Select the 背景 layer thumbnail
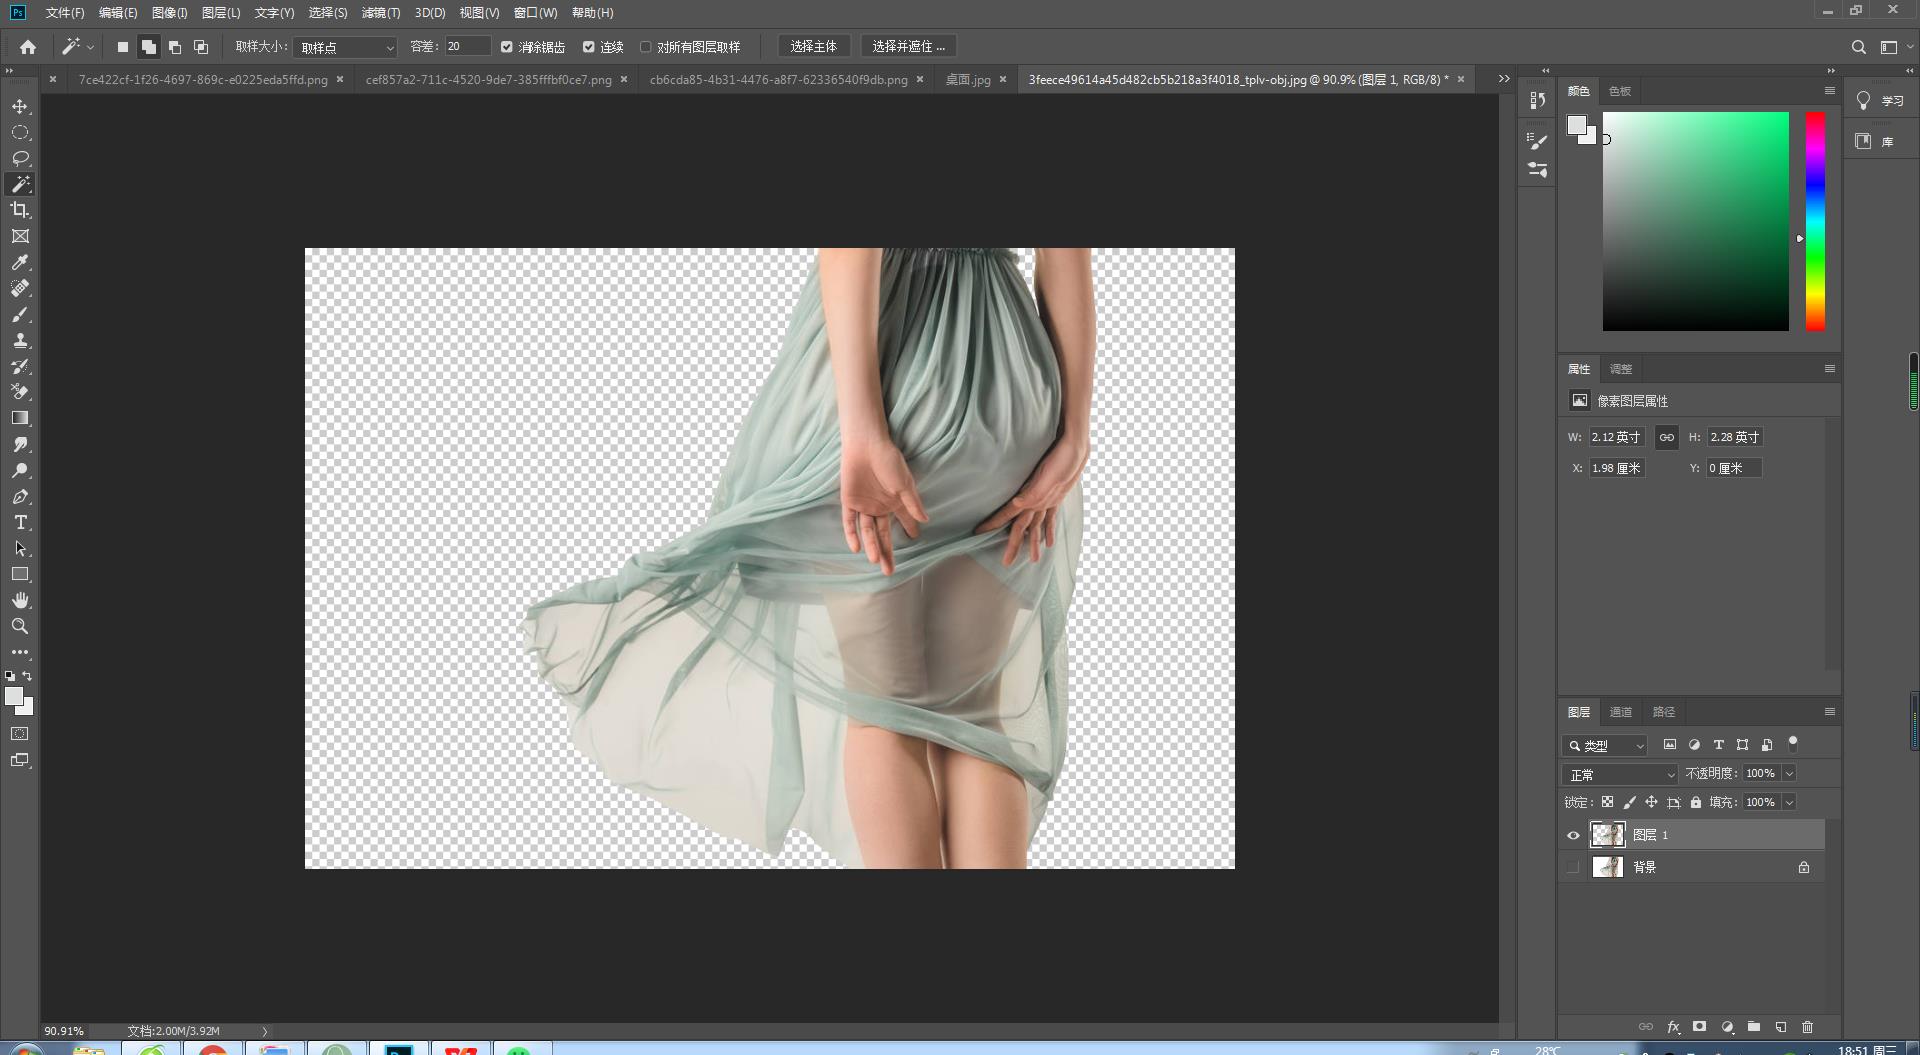Image resolution: width=1920 pixels, height=1055 pixels. pos(1607,867)
